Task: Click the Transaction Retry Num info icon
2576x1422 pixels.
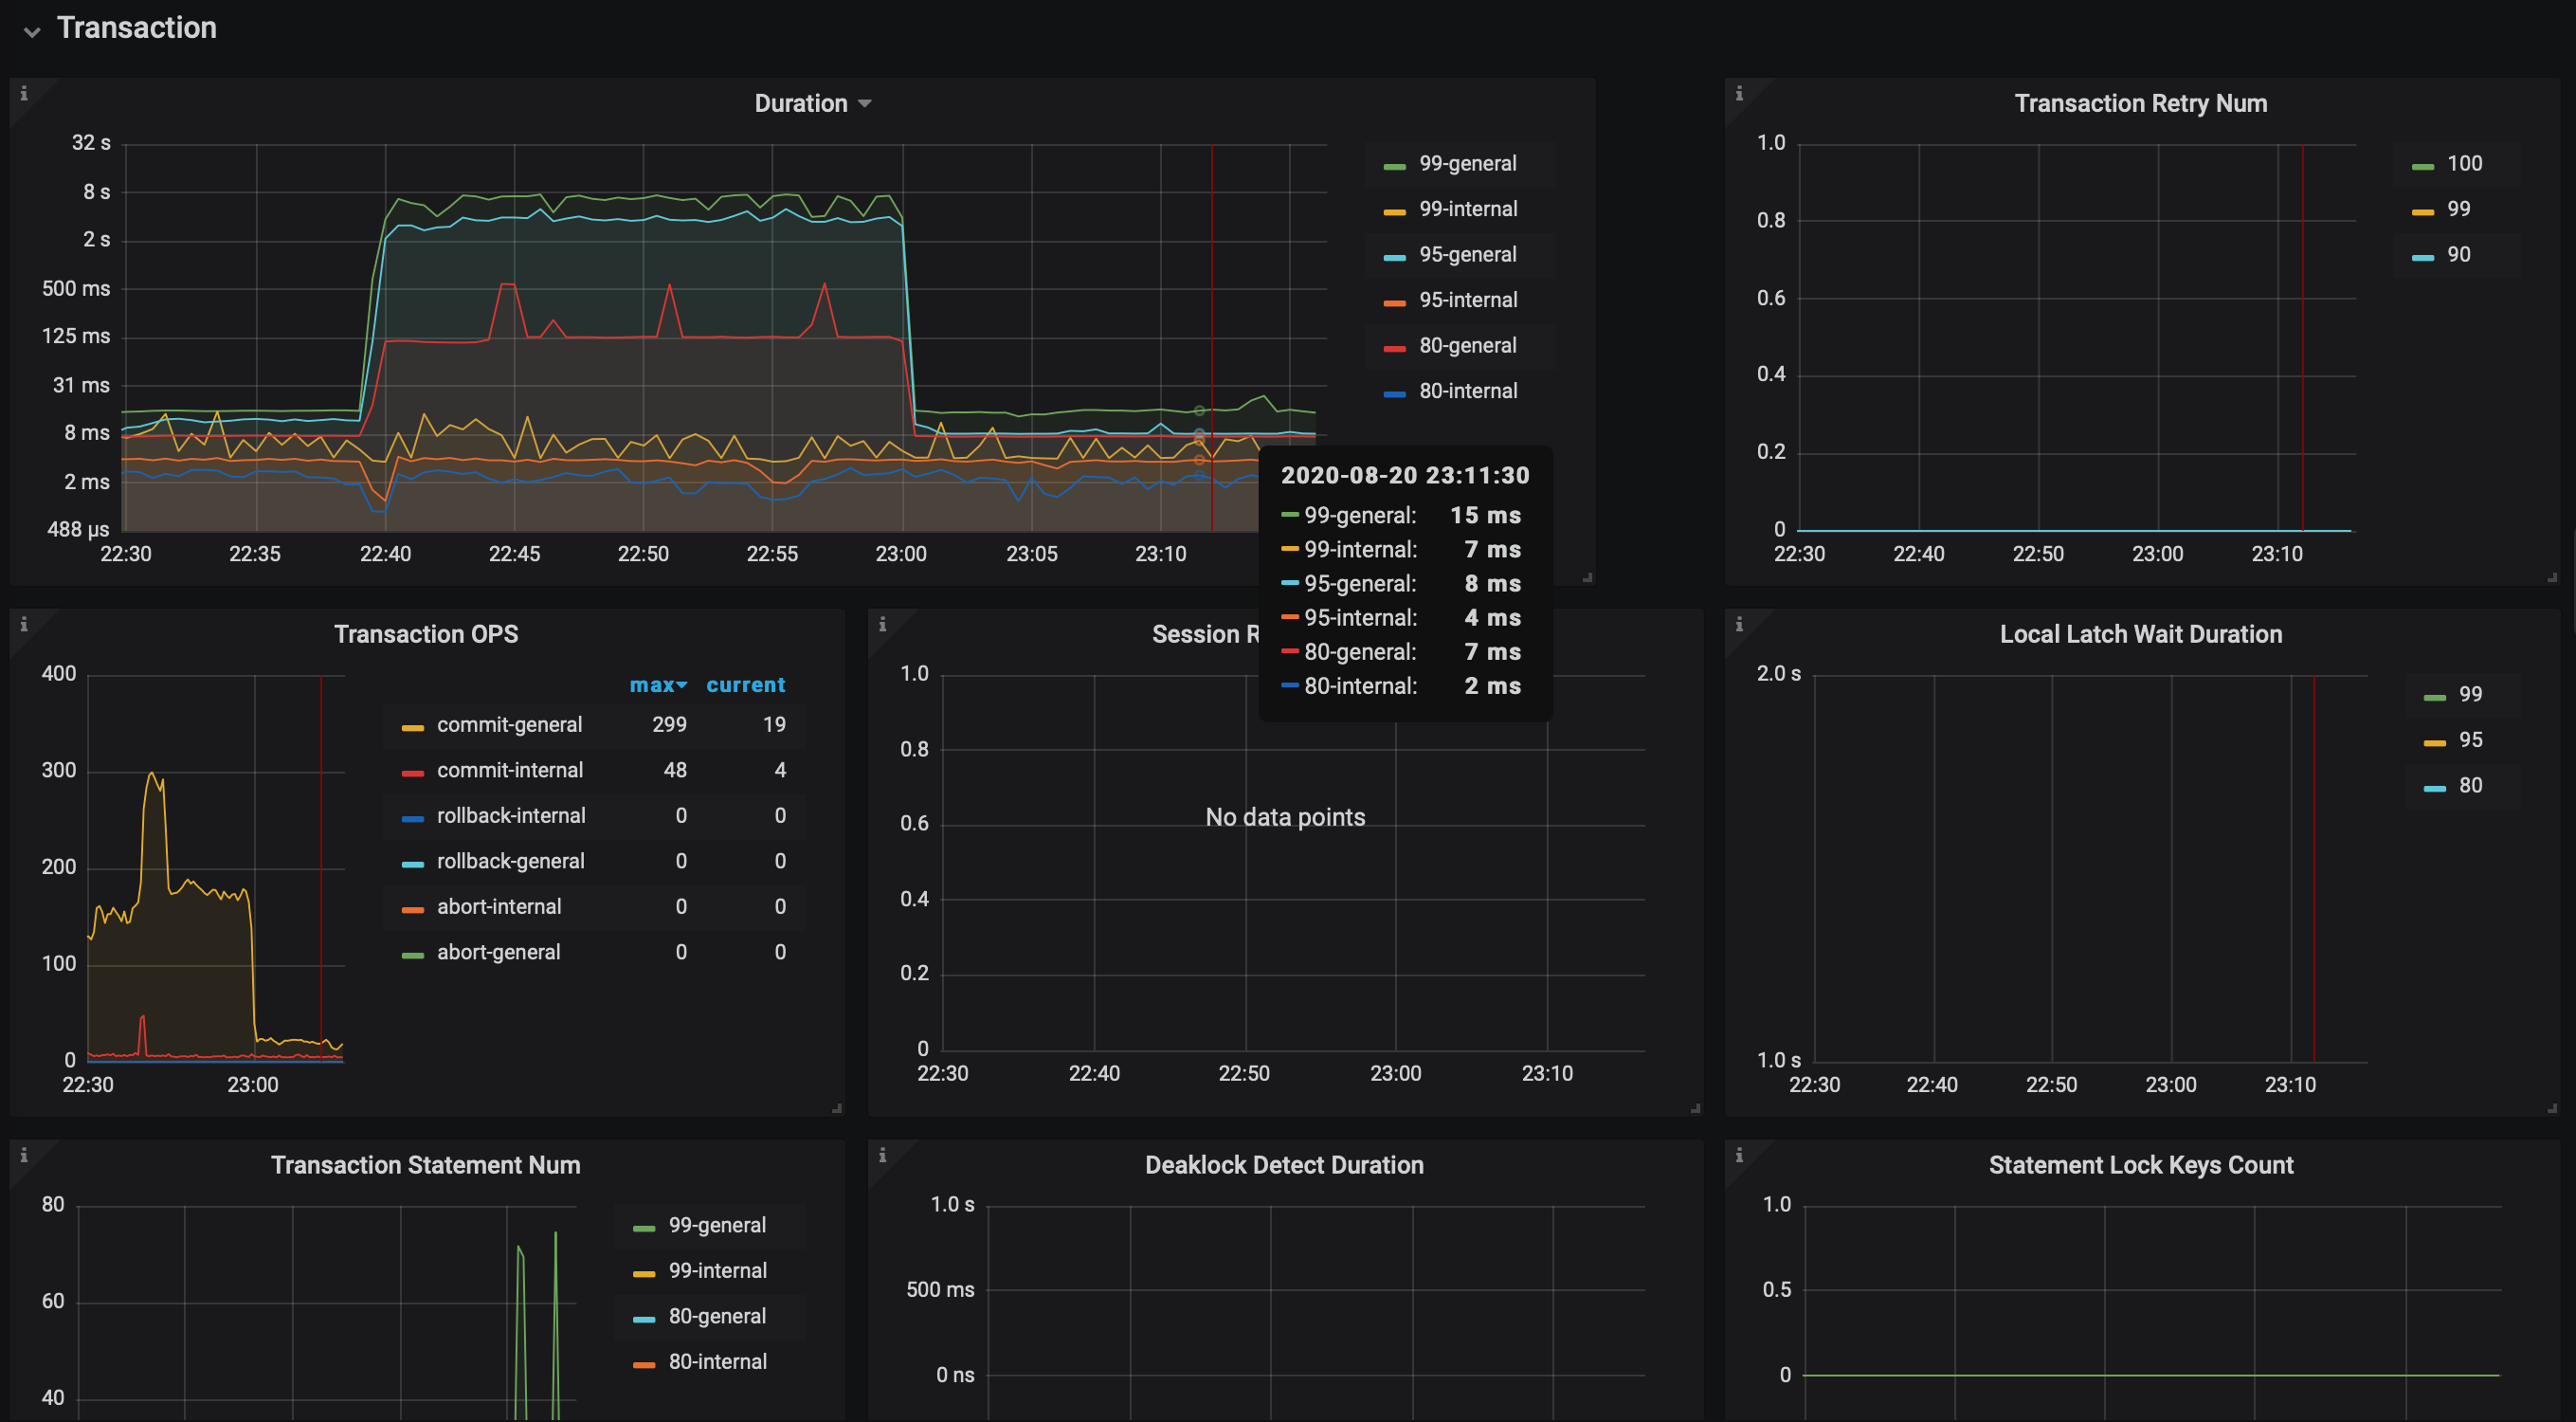Action: tap(1739, 93)
